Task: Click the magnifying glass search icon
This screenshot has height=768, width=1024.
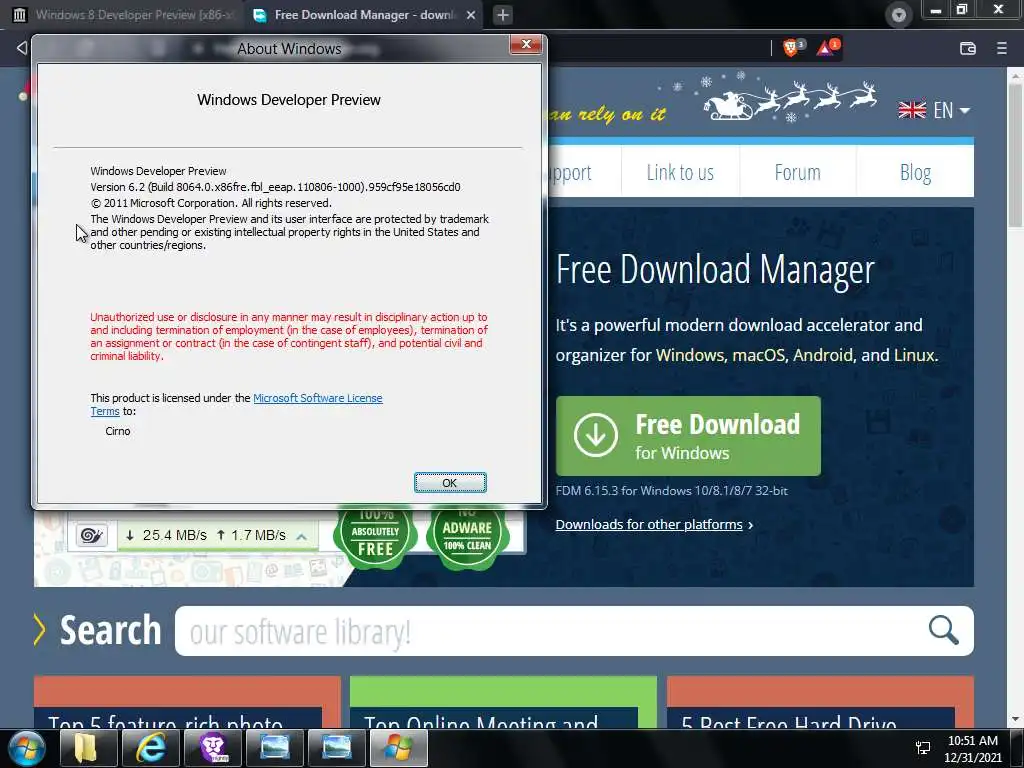Action: 943,630
